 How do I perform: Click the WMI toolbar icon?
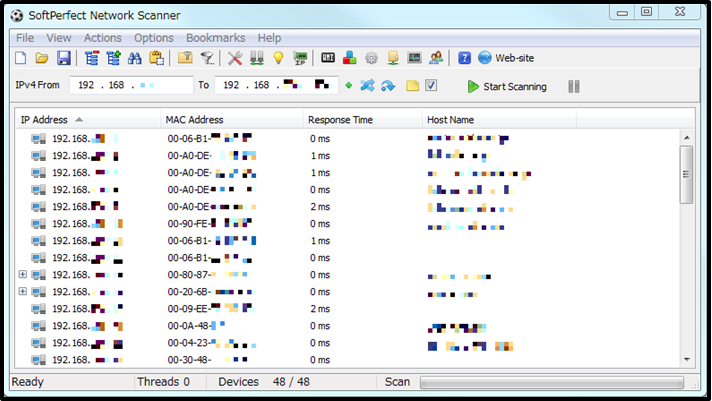point(328,58)
